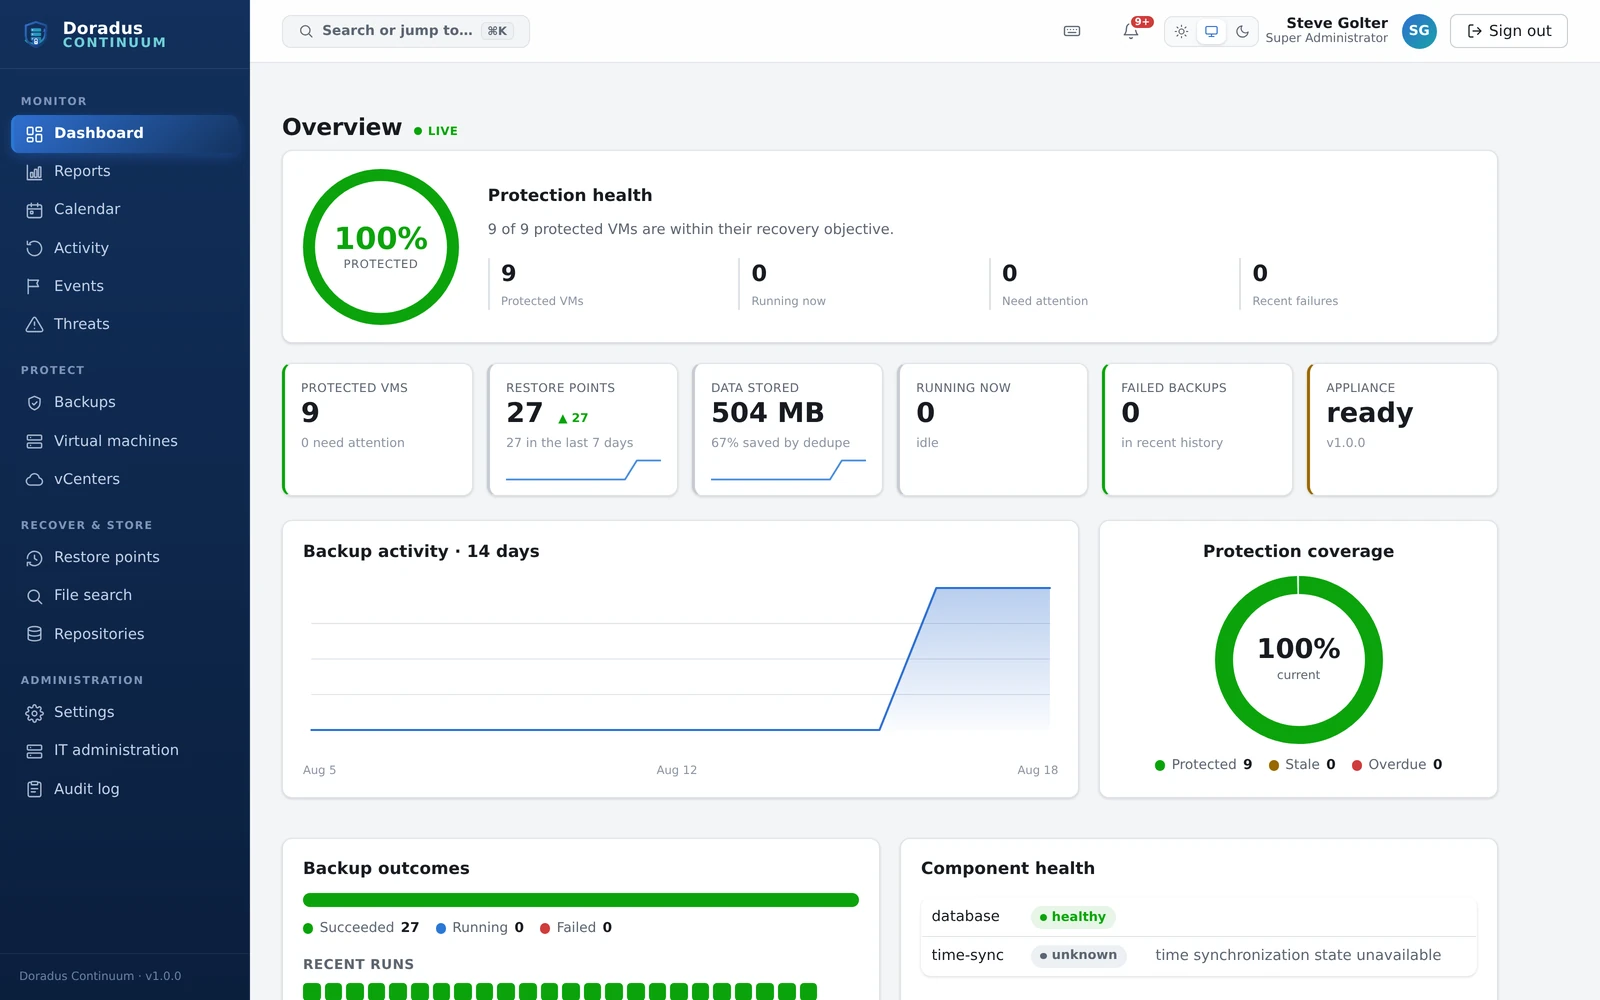Open Threats warning-triangle icon in sidebar

pyautogui.click(x=34, y=324)
